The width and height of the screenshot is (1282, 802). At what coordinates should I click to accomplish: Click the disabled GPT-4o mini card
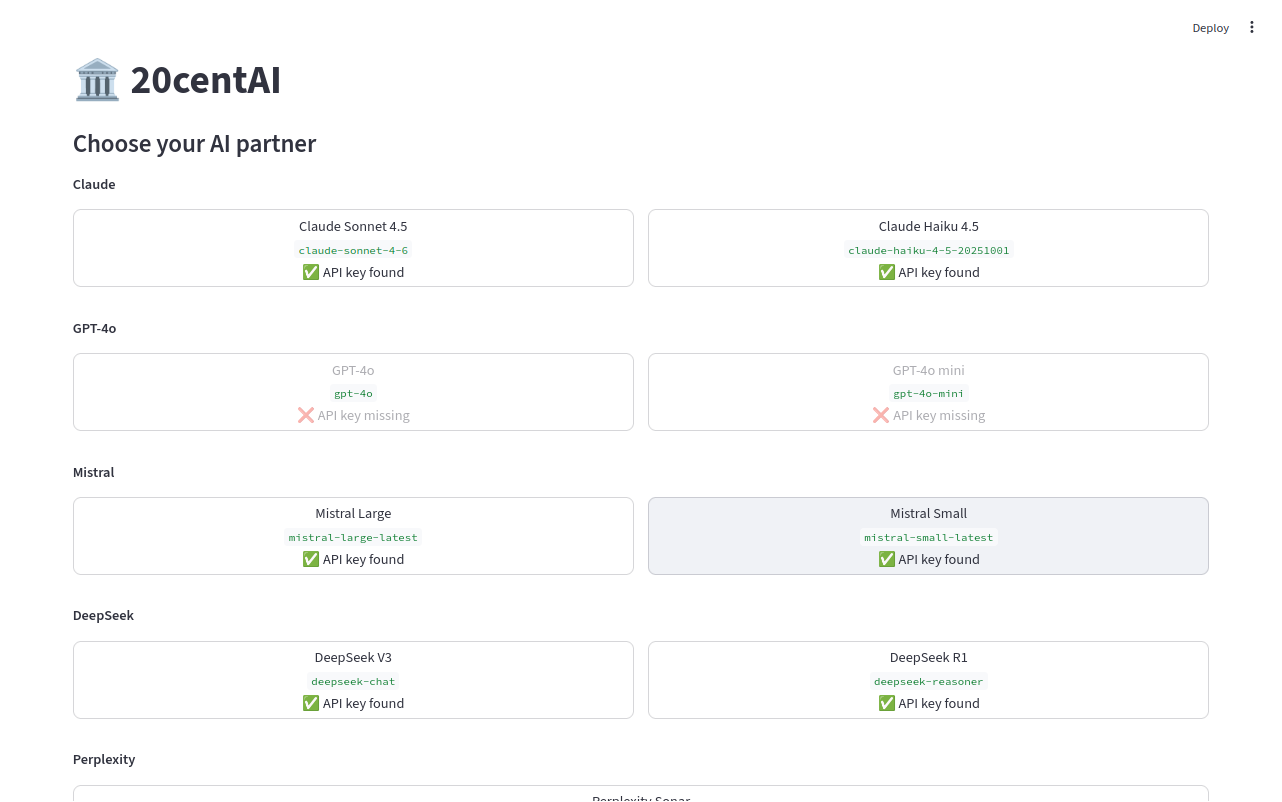coord(928,392)
